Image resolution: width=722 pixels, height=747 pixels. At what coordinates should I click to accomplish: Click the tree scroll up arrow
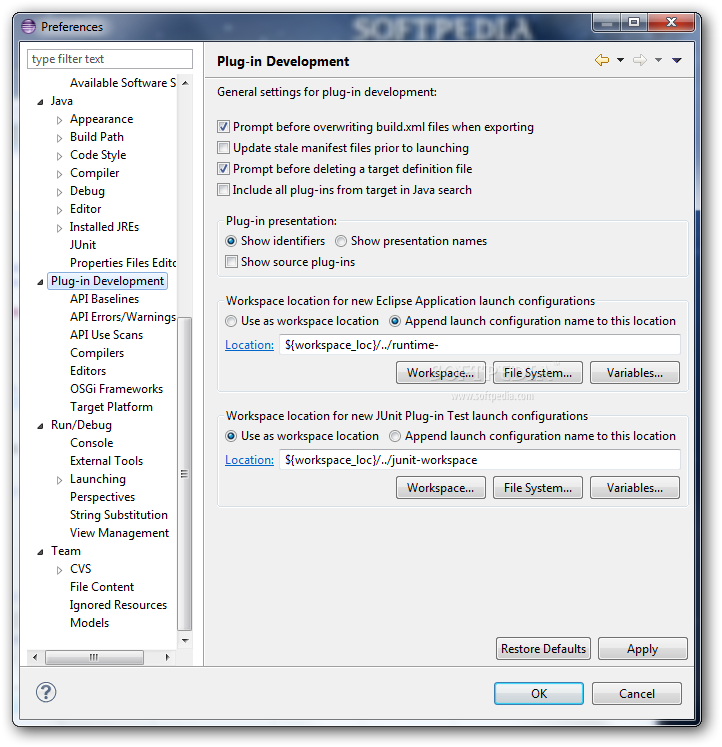[x=185, y=83]
